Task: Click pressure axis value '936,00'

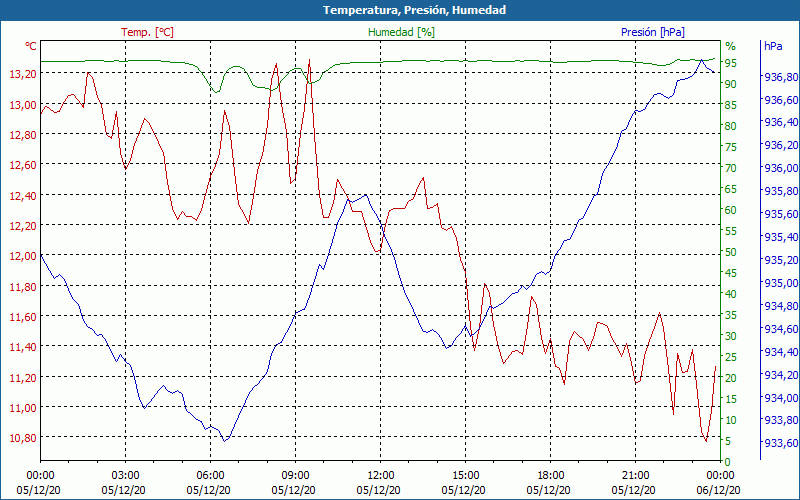Action: [x=781, y=168]
